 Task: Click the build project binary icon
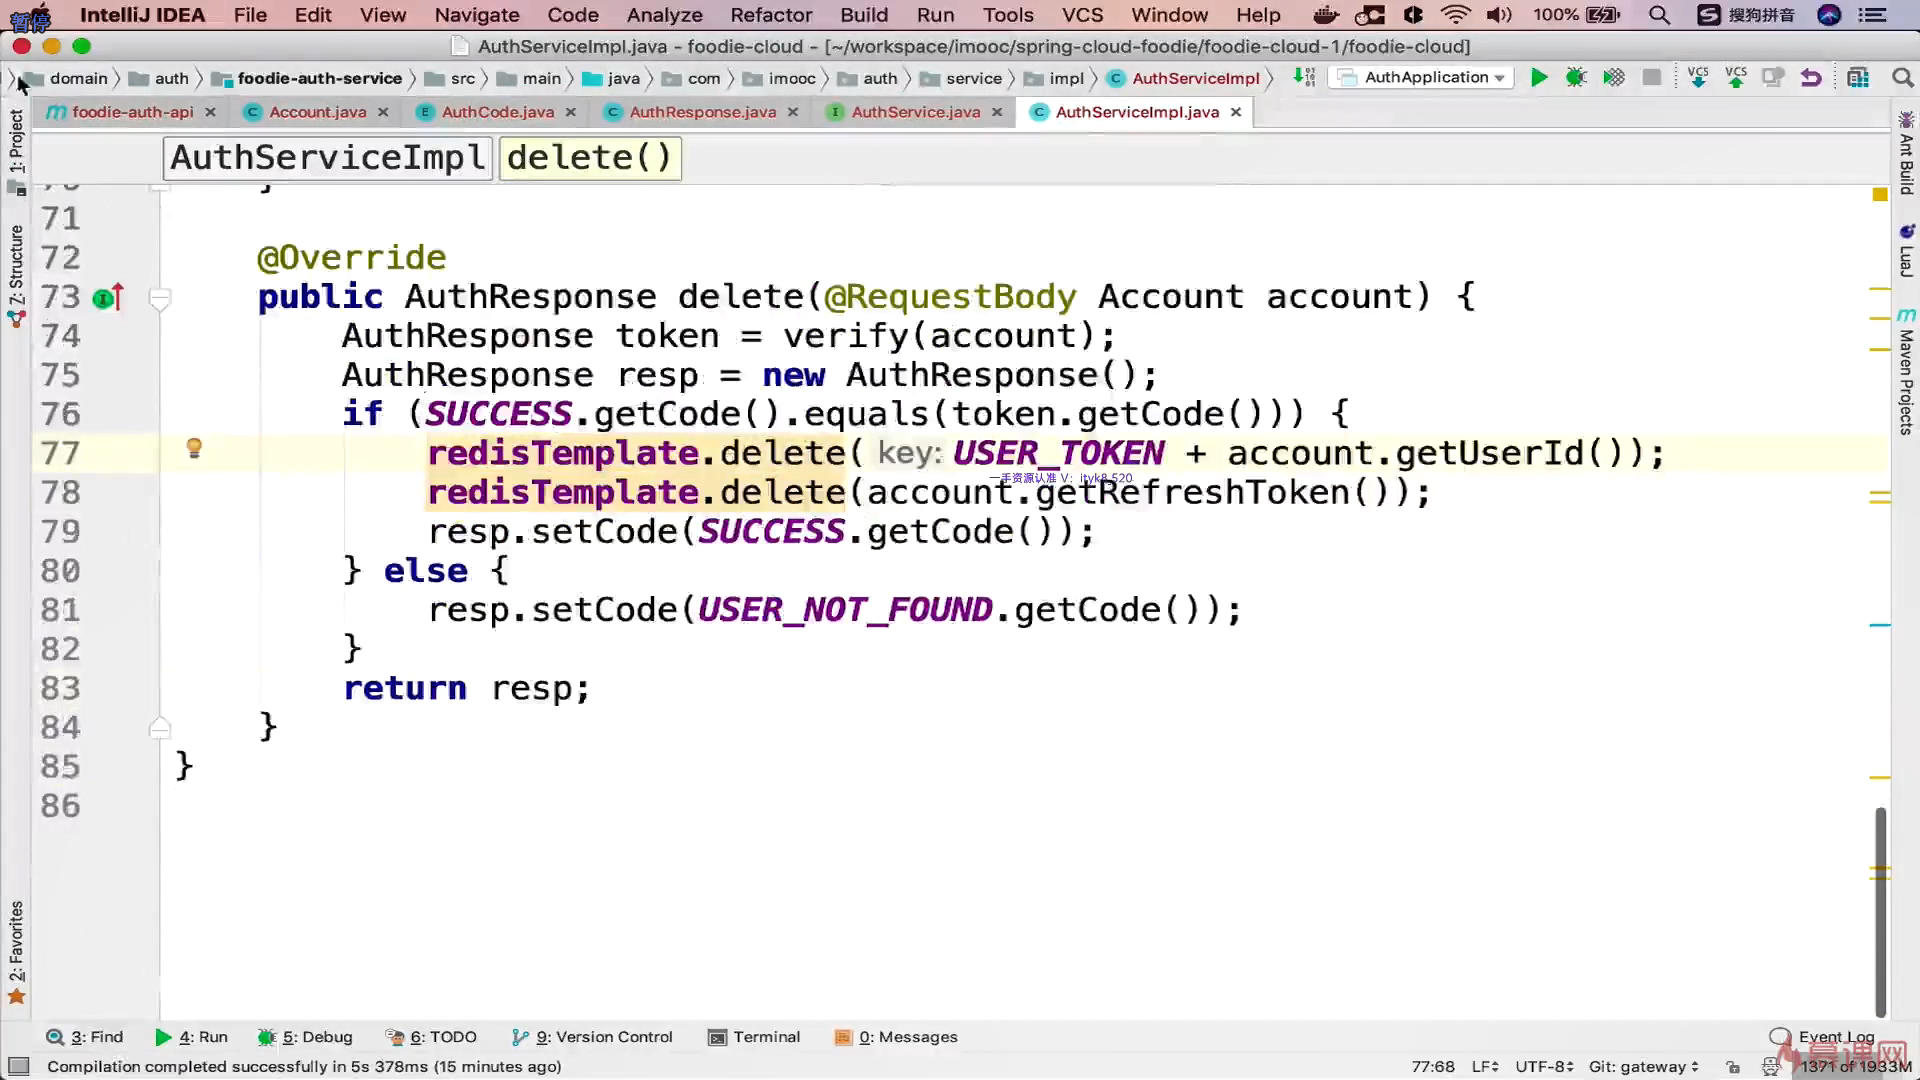point(1304,78)
